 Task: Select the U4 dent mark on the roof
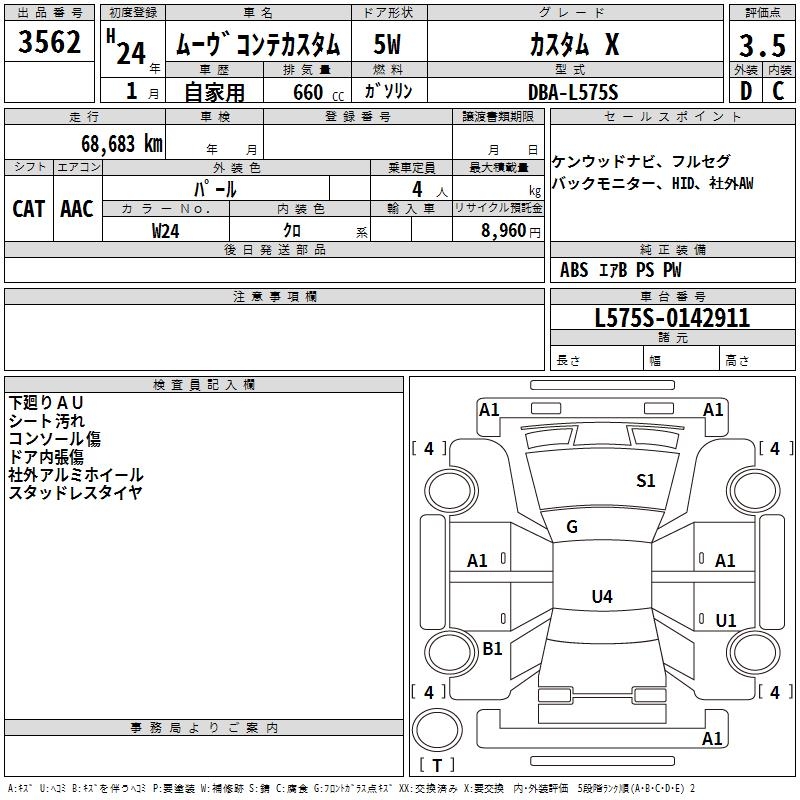coord(601,597)
